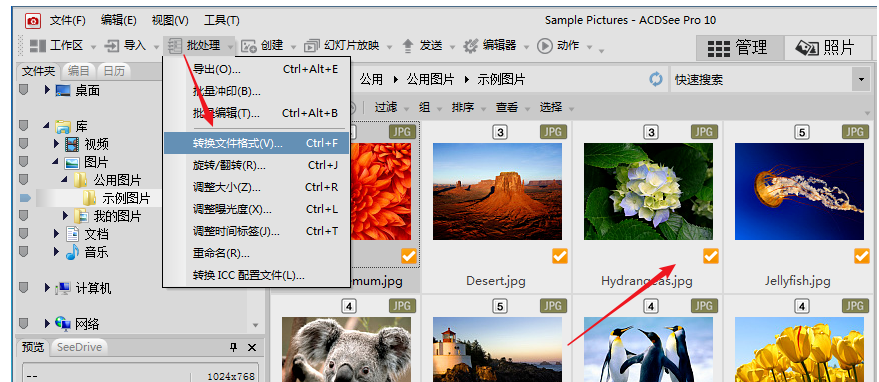
Task: Choose 调整时间标签(J)... menu entry
Action: point(256,231)
